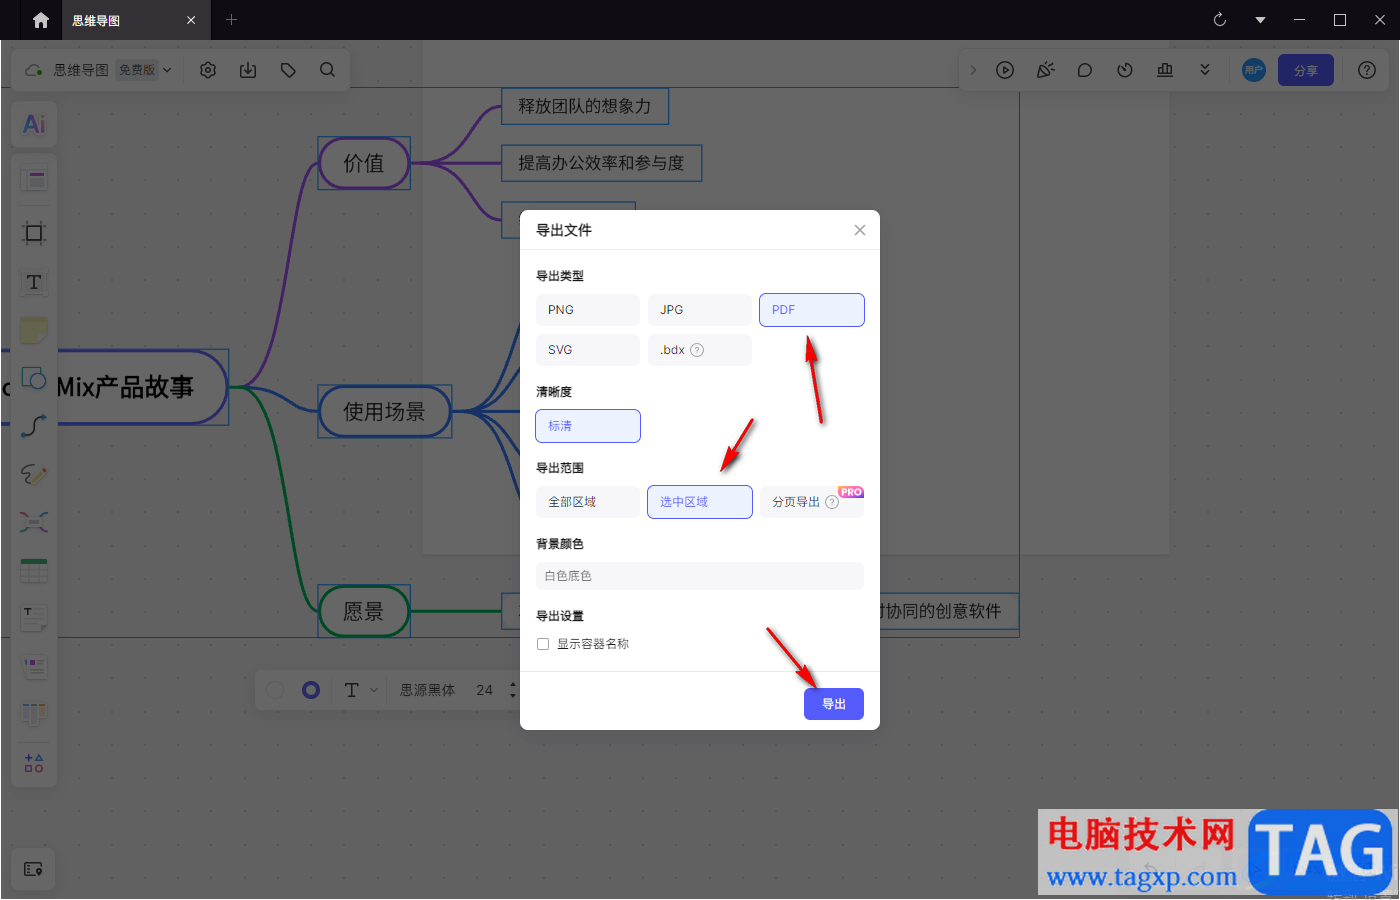Choose JPG export type
Image resolution: width=1400 pixels, height=900 pixels.
pos(700,310)
